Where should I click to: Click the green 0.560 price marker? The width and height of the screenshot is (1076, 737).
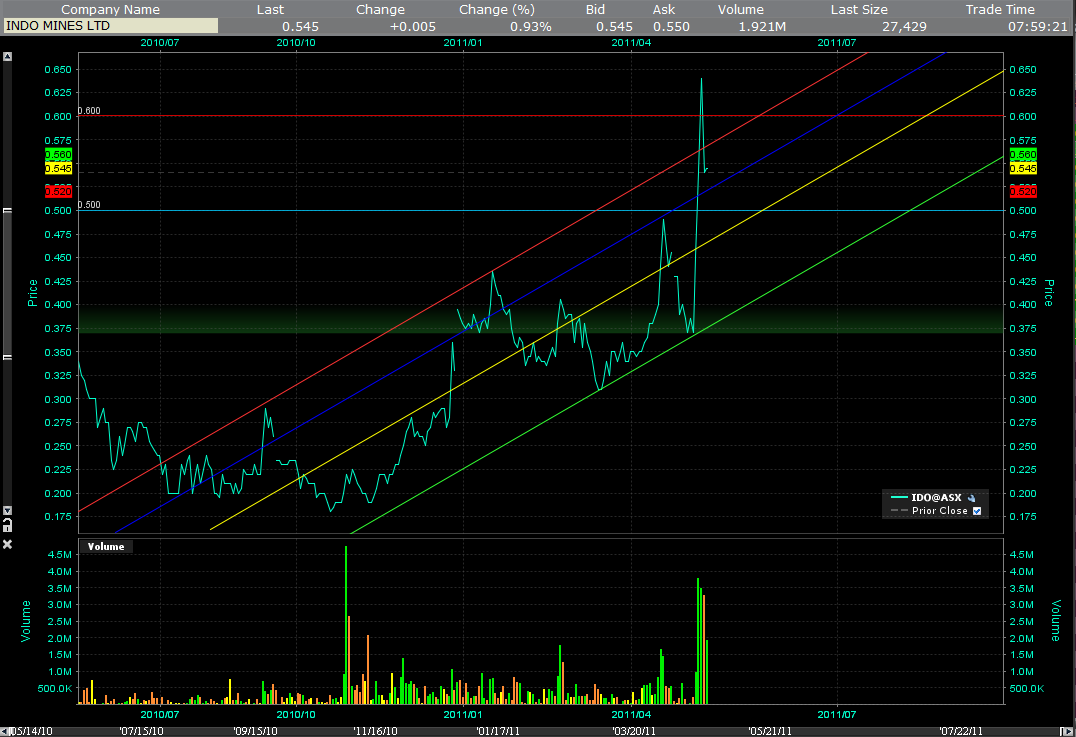click(59, 155)
